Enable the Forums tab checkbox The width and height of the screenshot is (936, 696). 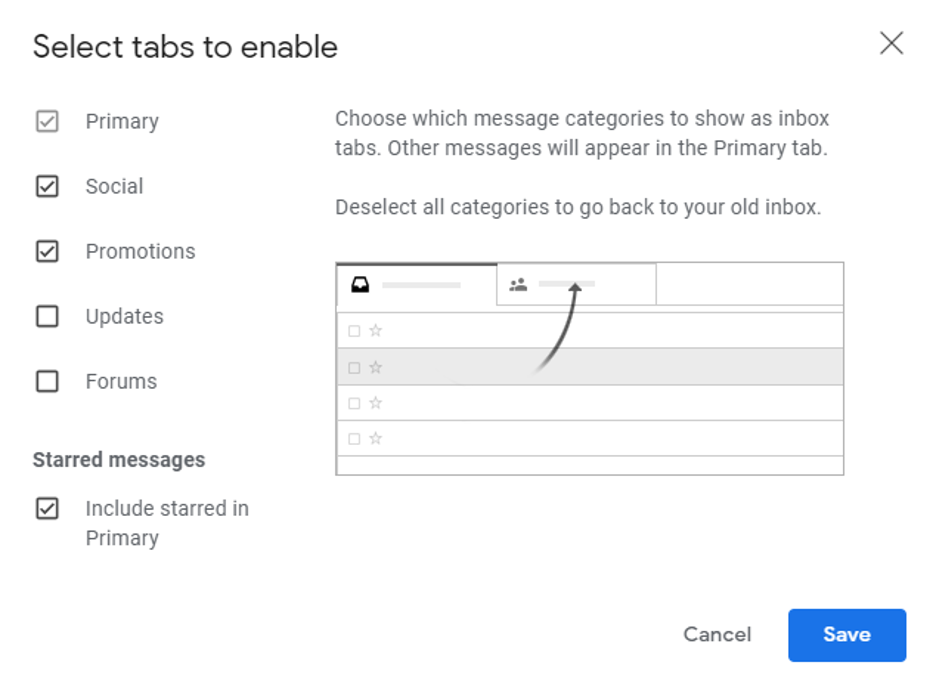tap(47, 381)
